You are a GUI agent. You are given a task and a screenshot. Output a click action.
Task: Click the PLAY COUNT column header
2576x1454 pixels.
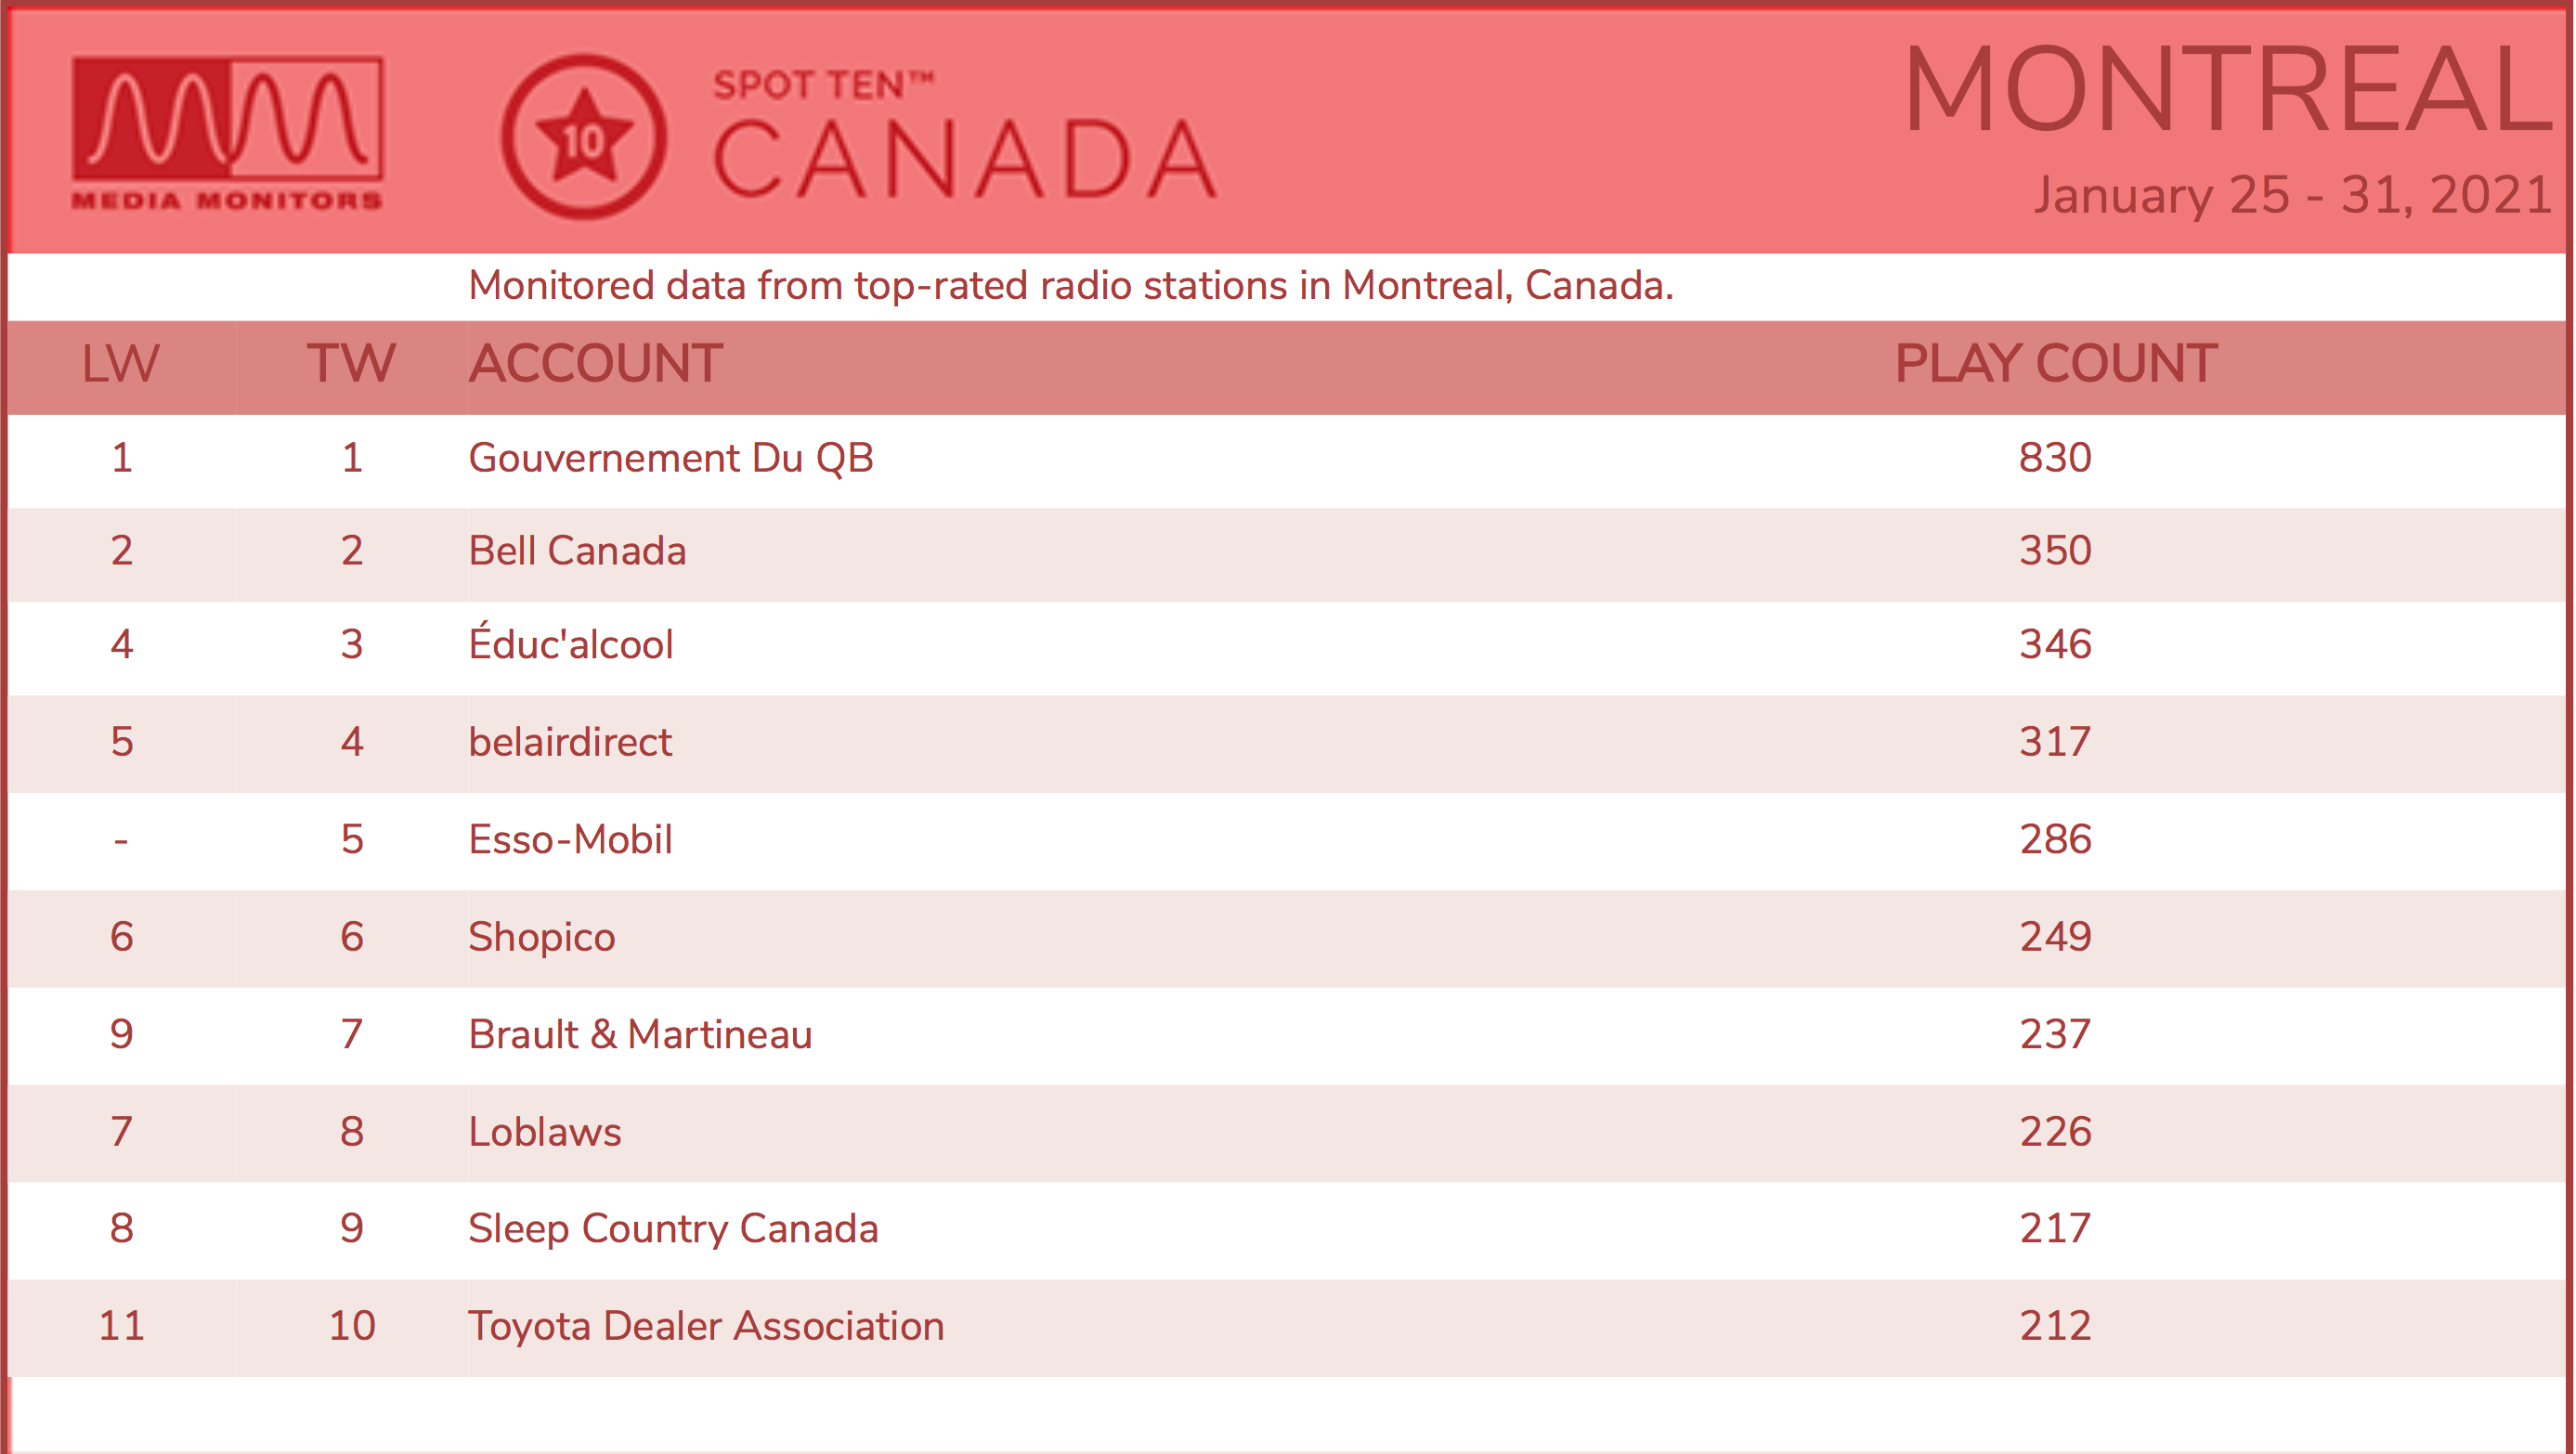(x=2056, y=363)
